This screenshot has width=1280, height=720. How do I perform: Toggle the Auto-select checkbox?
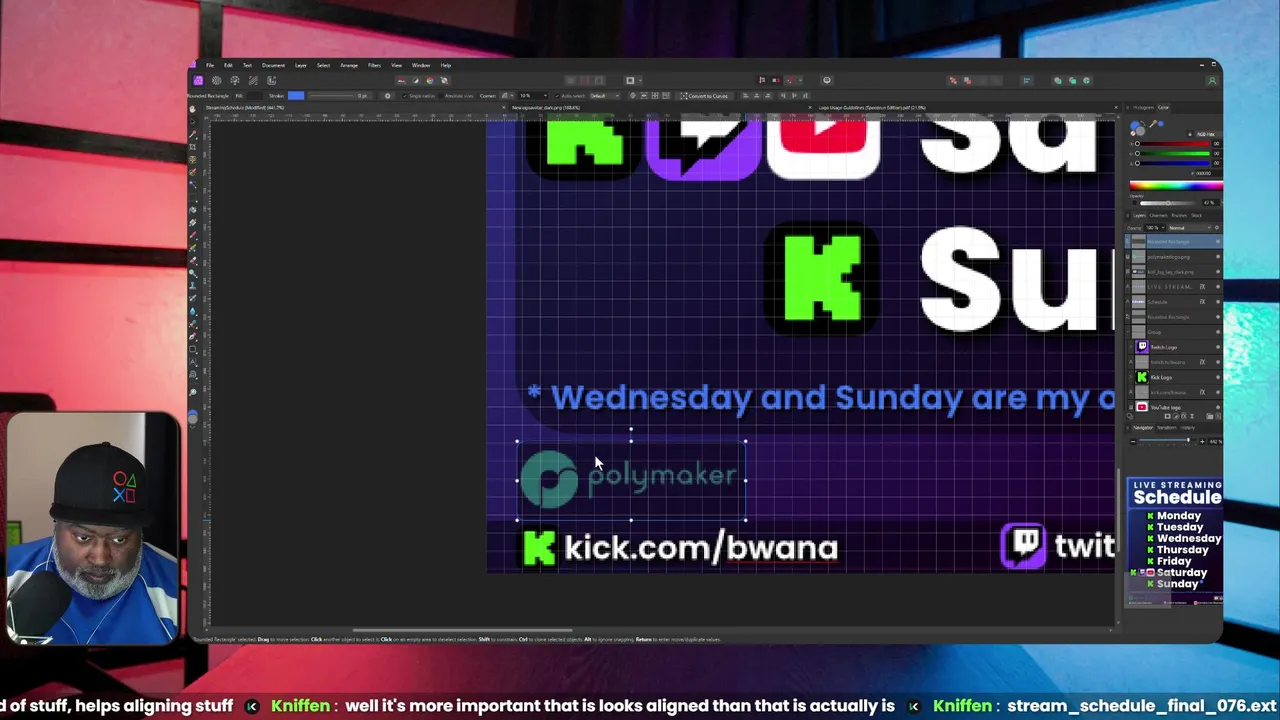pos(556,96)
